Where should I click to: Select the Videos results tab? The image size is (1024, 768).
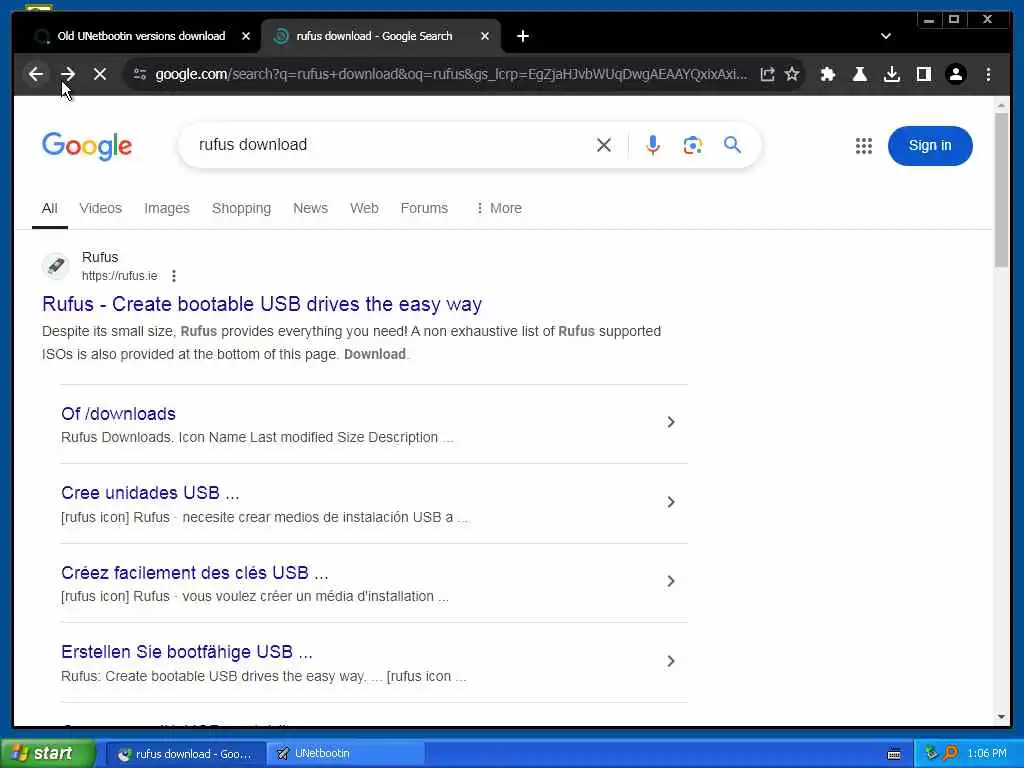101,208
